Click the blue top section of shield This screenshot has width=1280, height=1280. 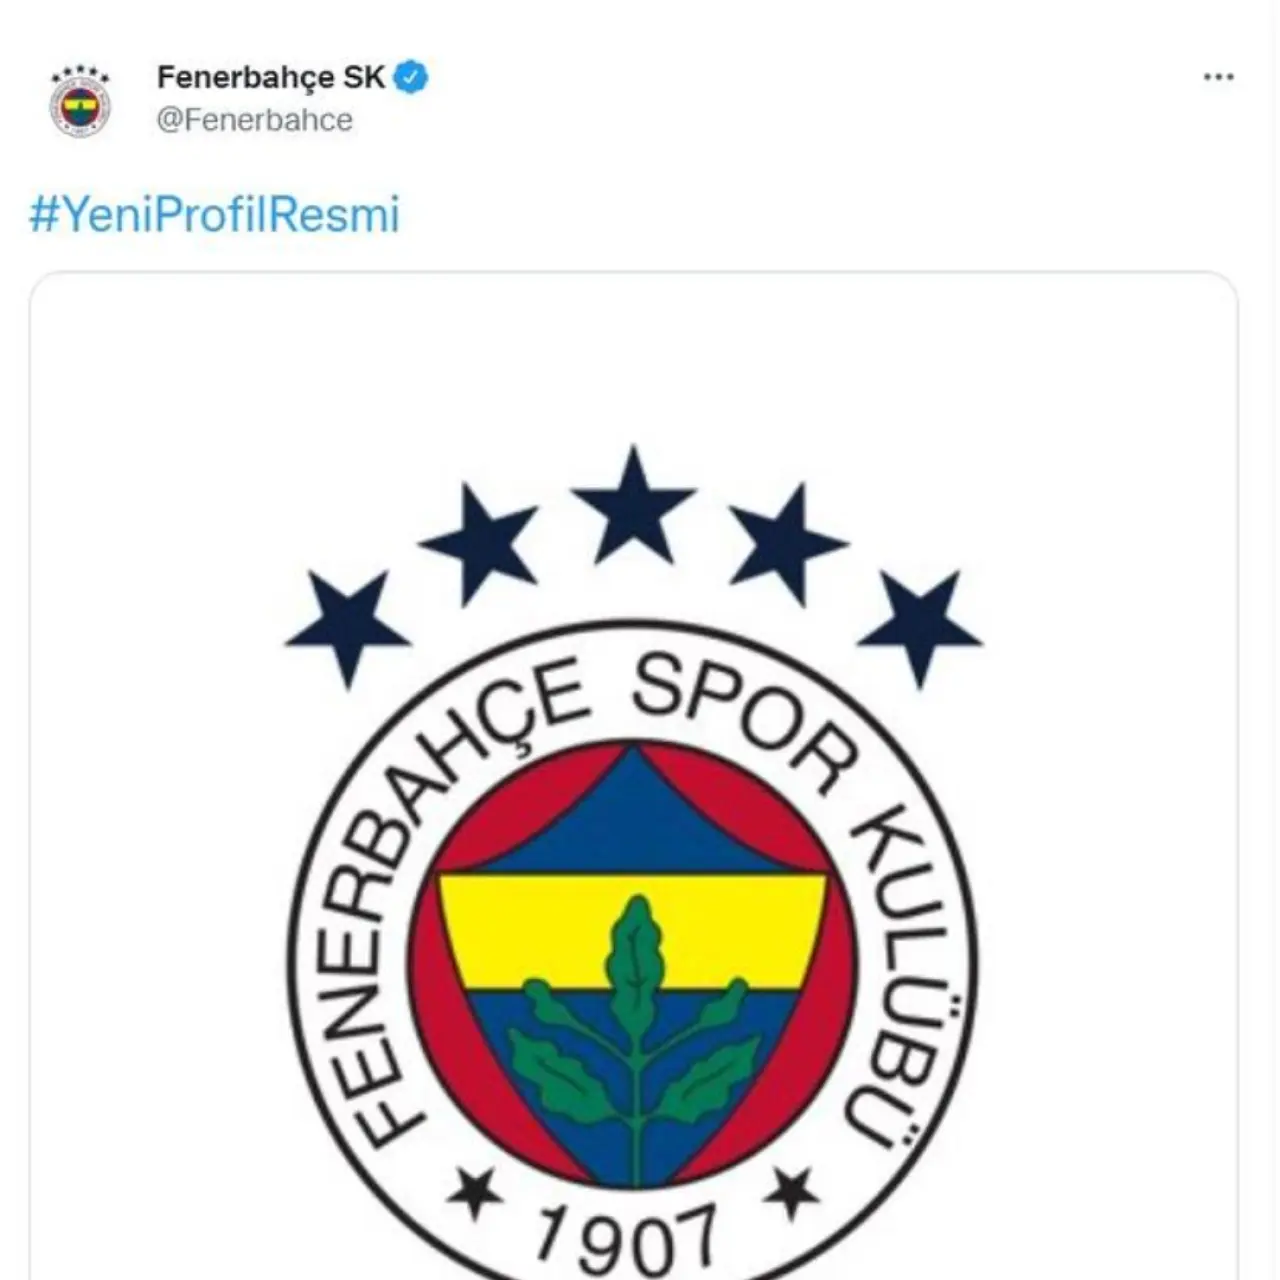(633, 818)
